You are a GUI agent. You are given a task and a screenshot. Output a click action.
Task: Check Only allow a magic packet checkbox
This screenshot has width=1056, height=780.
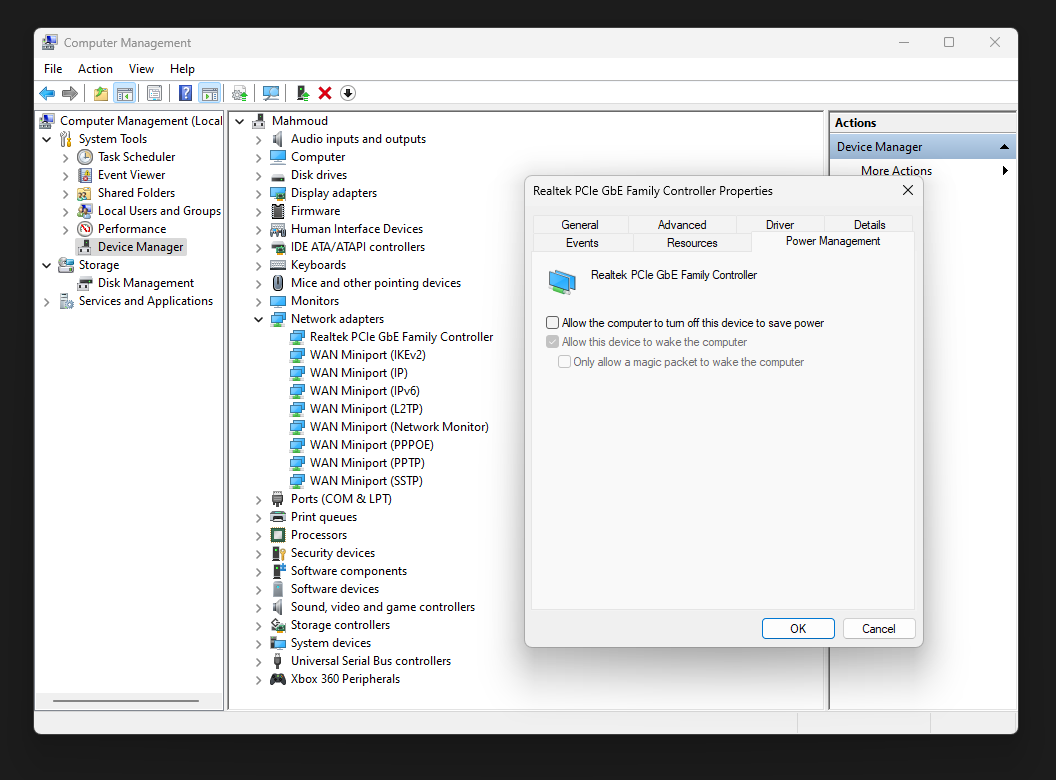click(x=564, y=362)
